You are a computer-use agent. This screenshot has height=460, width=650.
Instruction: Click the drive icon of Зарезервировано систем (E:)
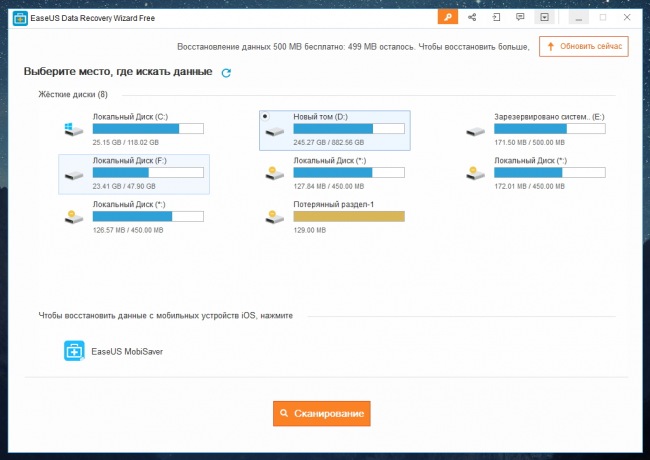pos(475,131)
